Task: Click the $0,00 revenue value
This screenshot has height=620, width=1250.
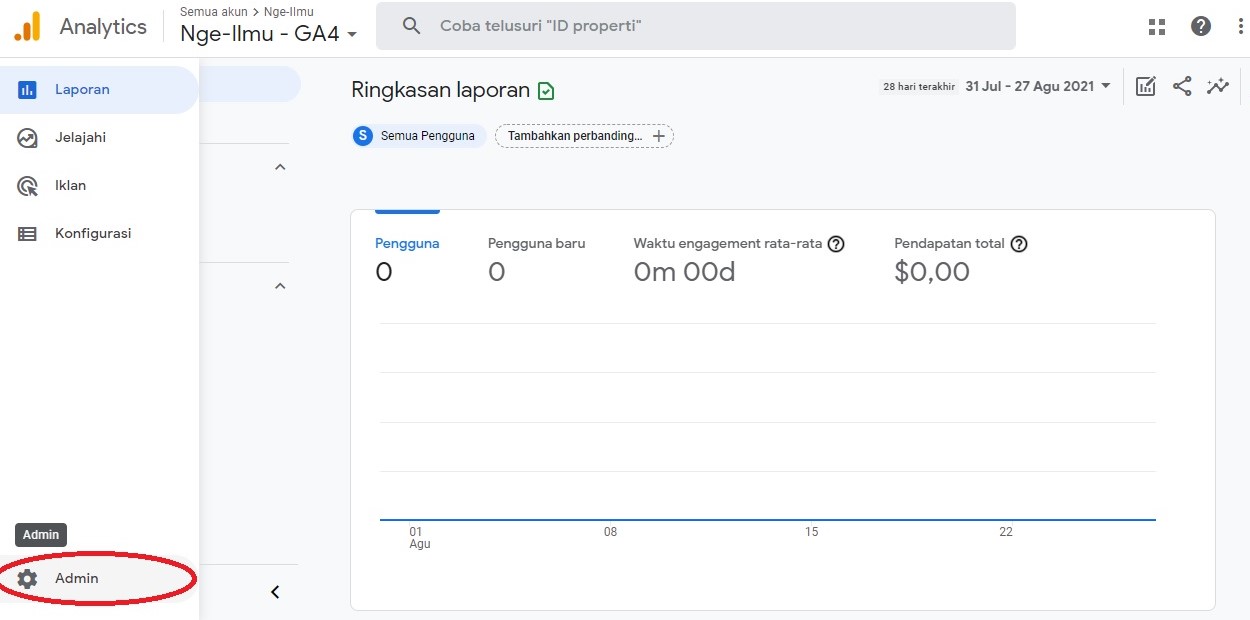Action: 932,272
